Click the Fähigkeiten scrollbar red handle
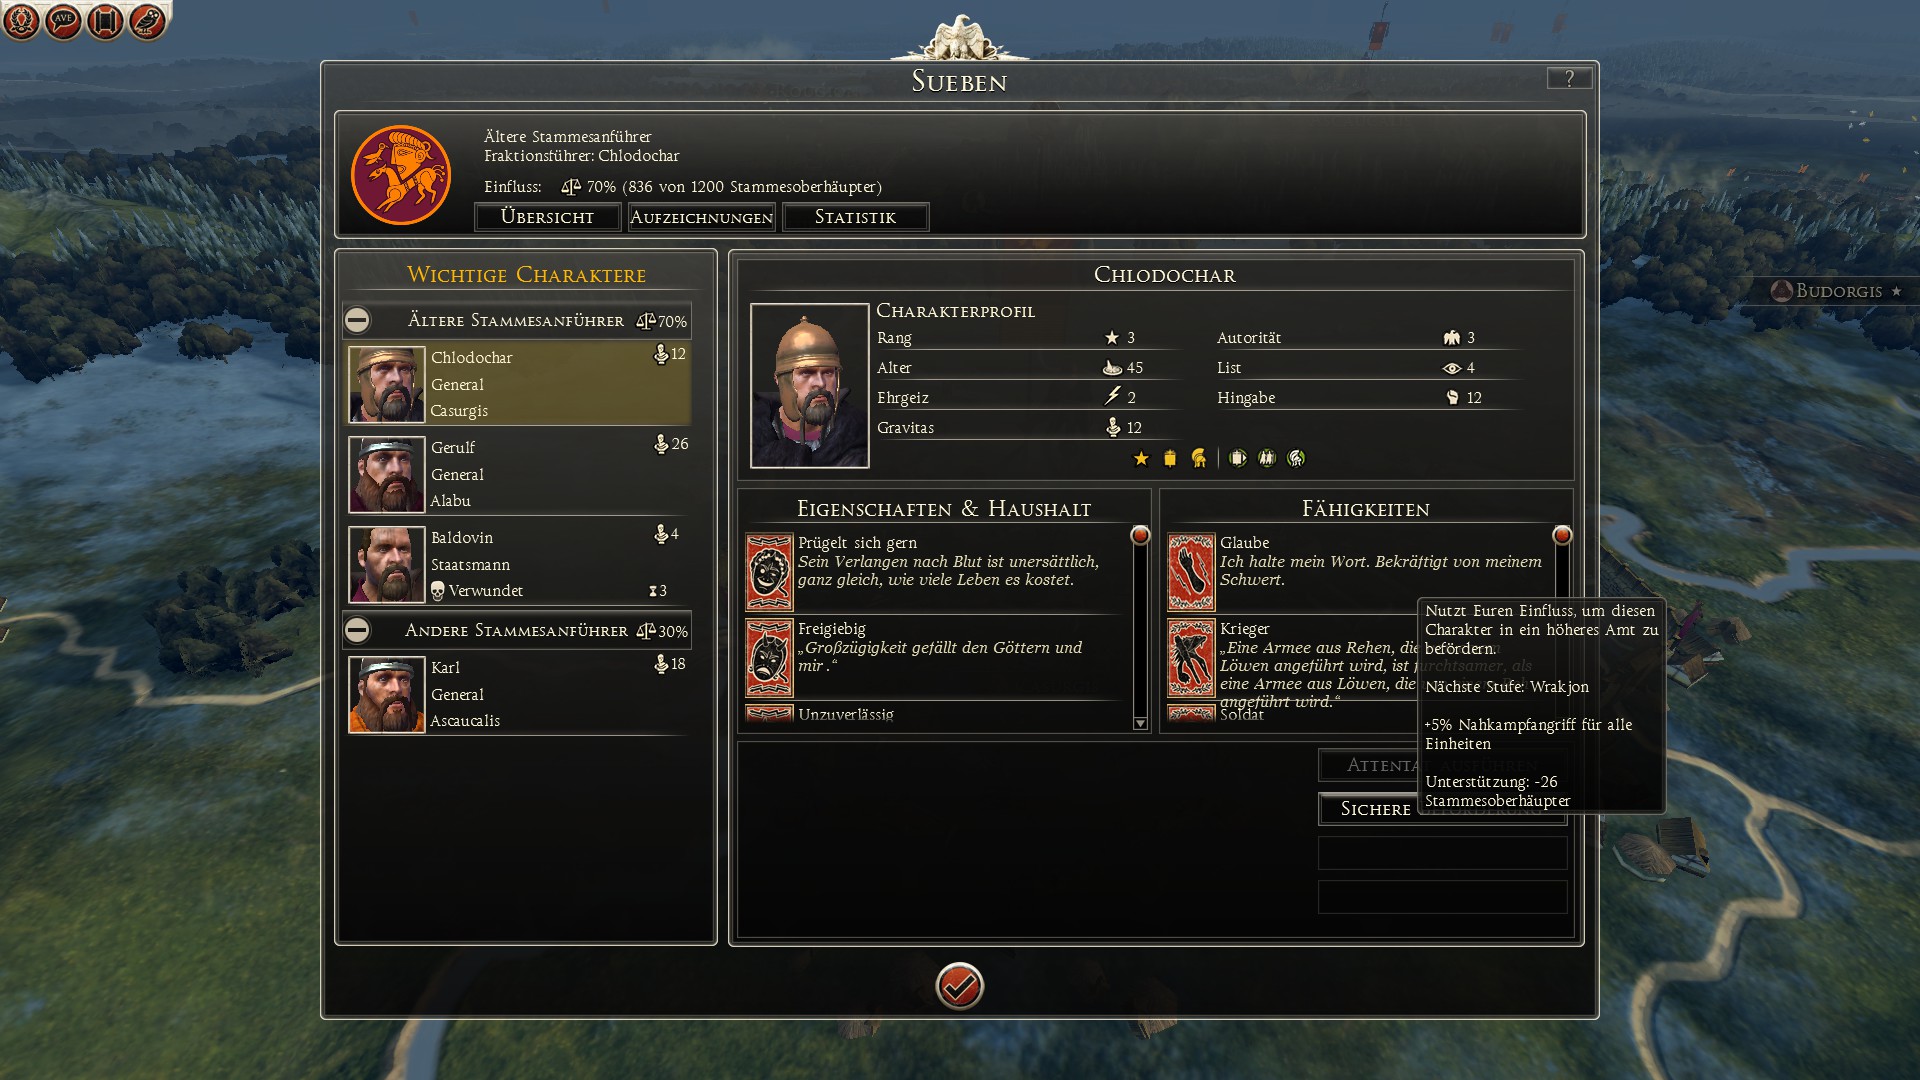The image size is (1920, 1080). click(x=1562, y=535)
